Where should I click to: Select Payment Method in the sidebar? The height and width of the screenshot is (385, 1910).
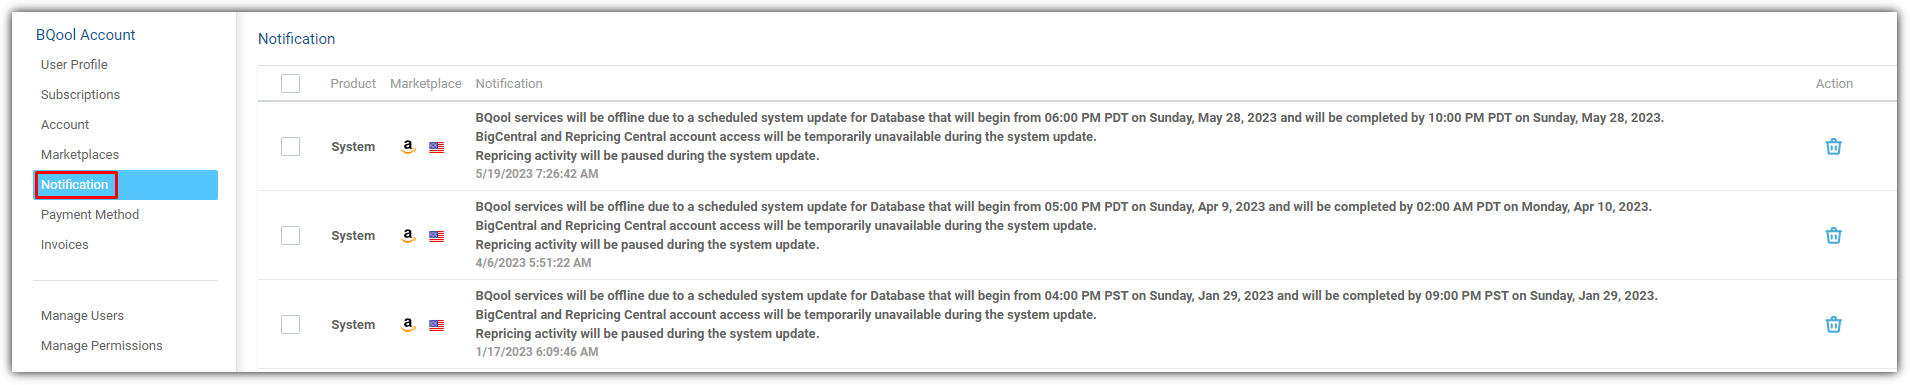90,214
